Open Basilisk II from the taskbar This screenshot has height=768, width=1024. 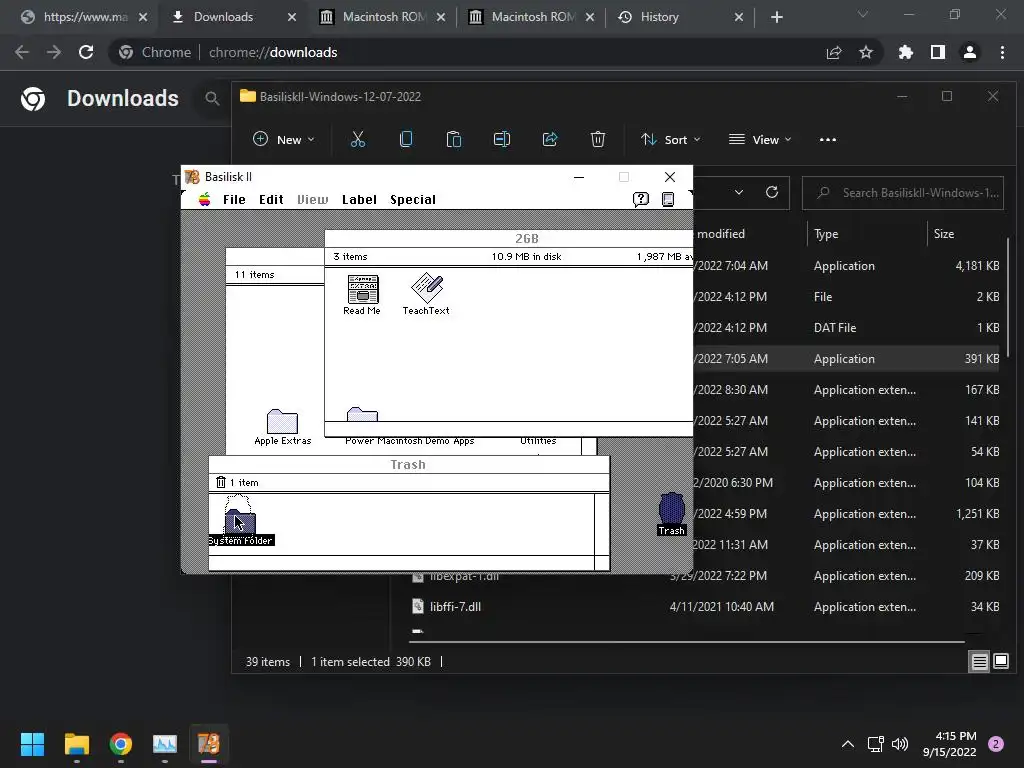[209, 744]
